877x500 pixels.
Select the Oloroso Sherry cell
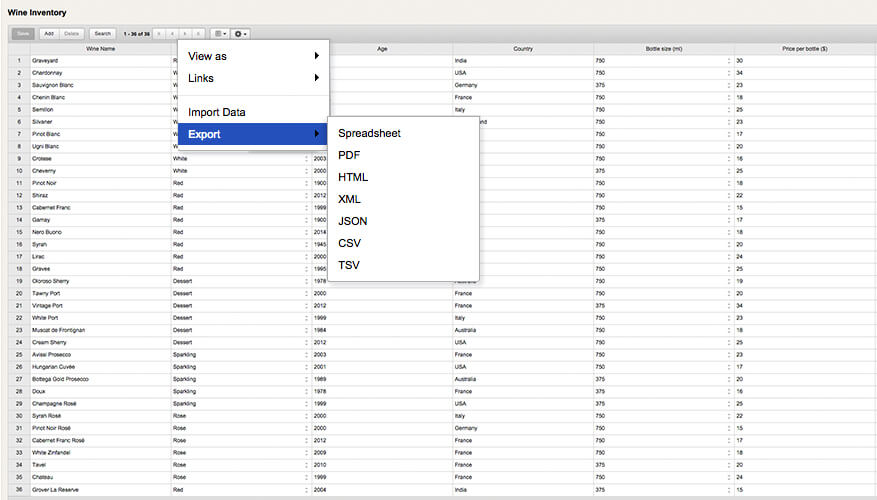coord(101,281)
